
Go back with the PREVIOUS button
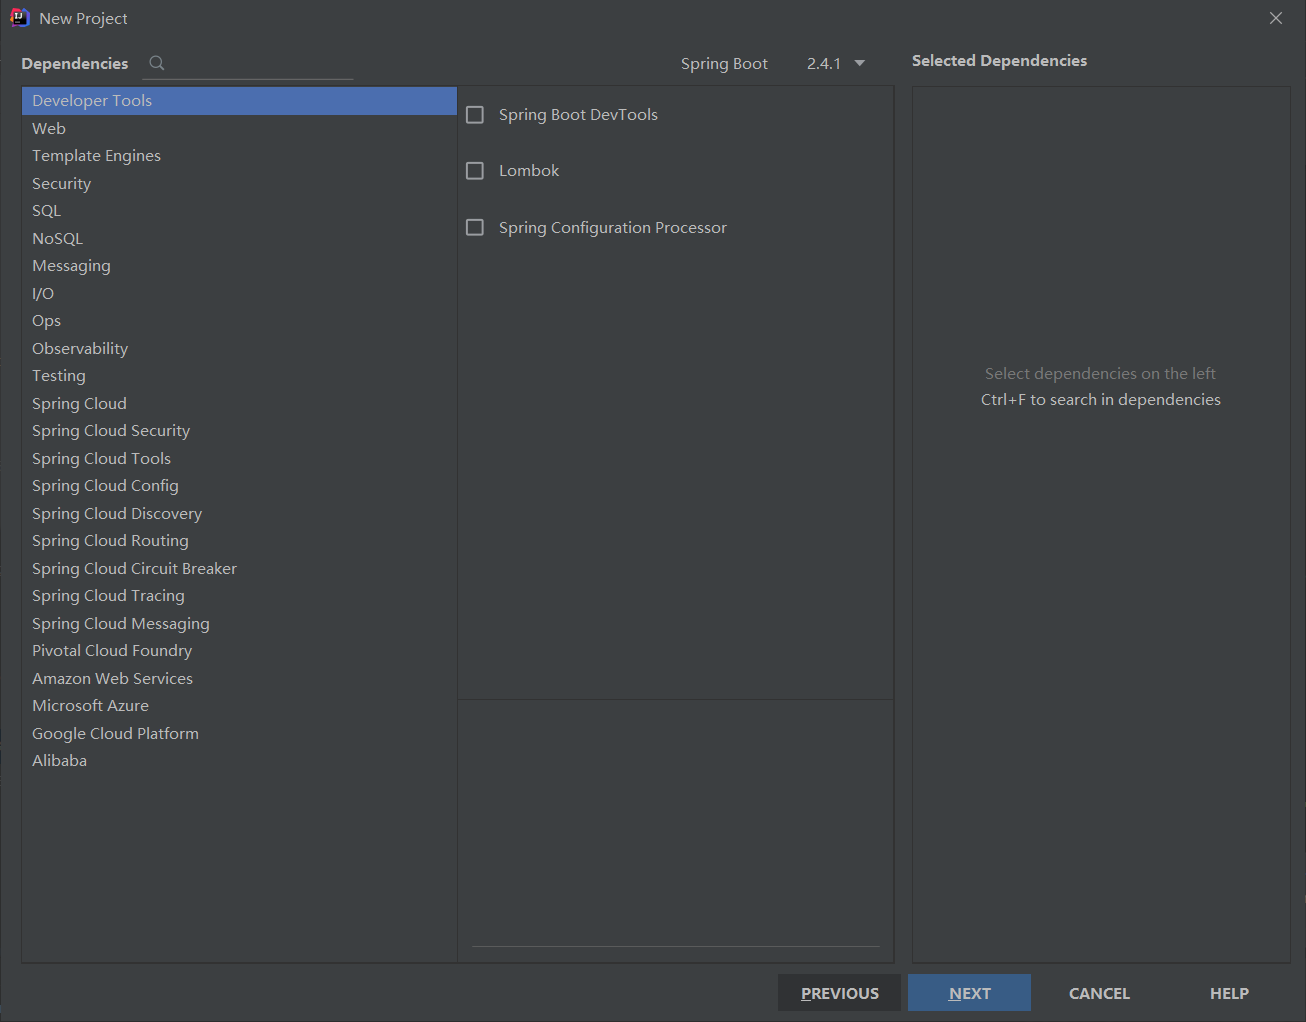(x=840, y=993)
